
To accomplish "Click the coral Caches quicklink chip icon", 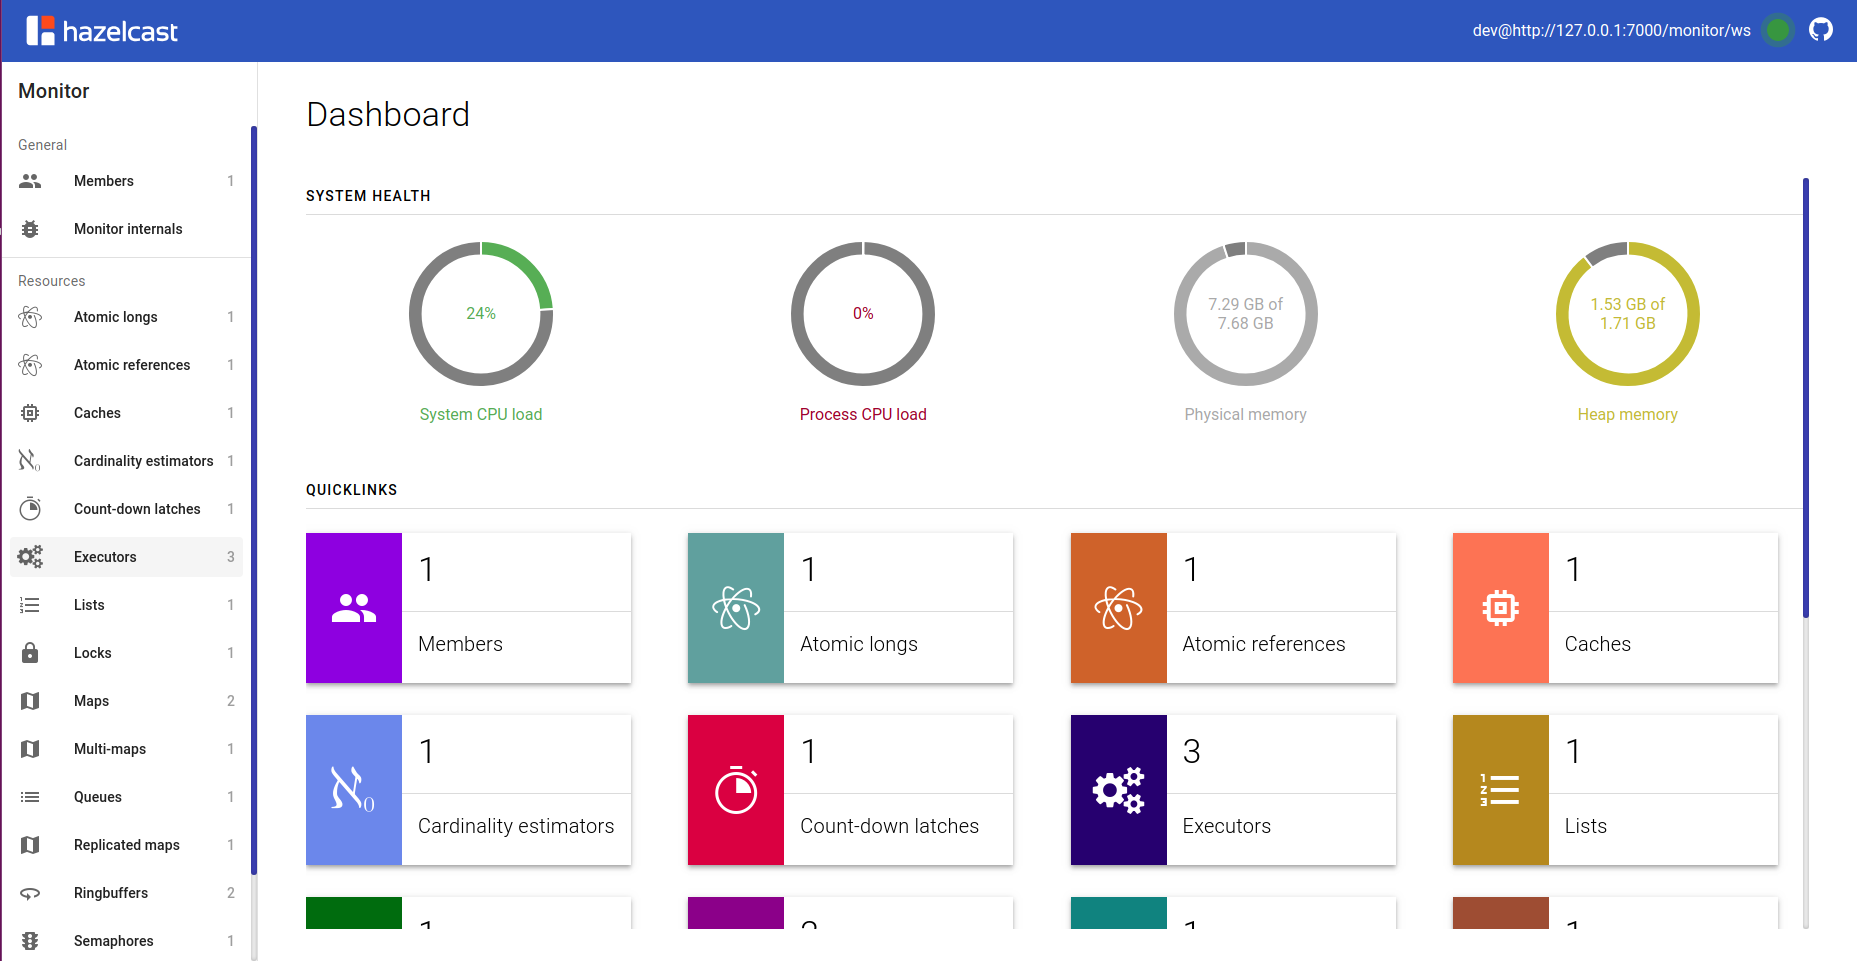I will pos(1501,608).
